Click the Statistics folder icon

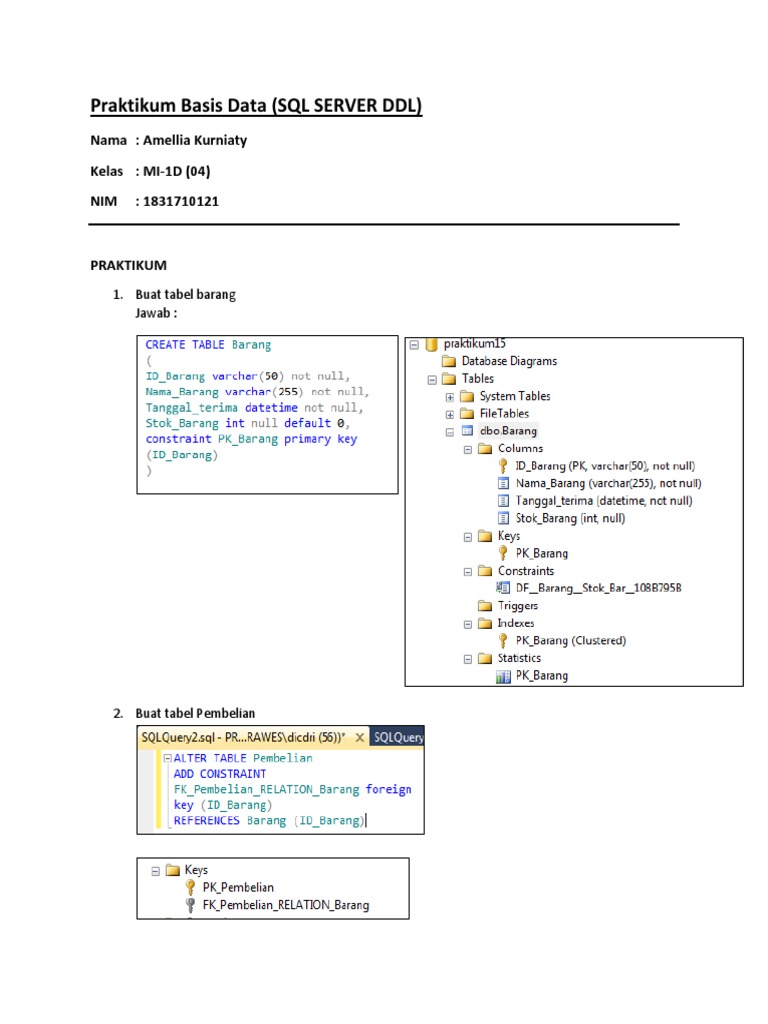(485, 658)
